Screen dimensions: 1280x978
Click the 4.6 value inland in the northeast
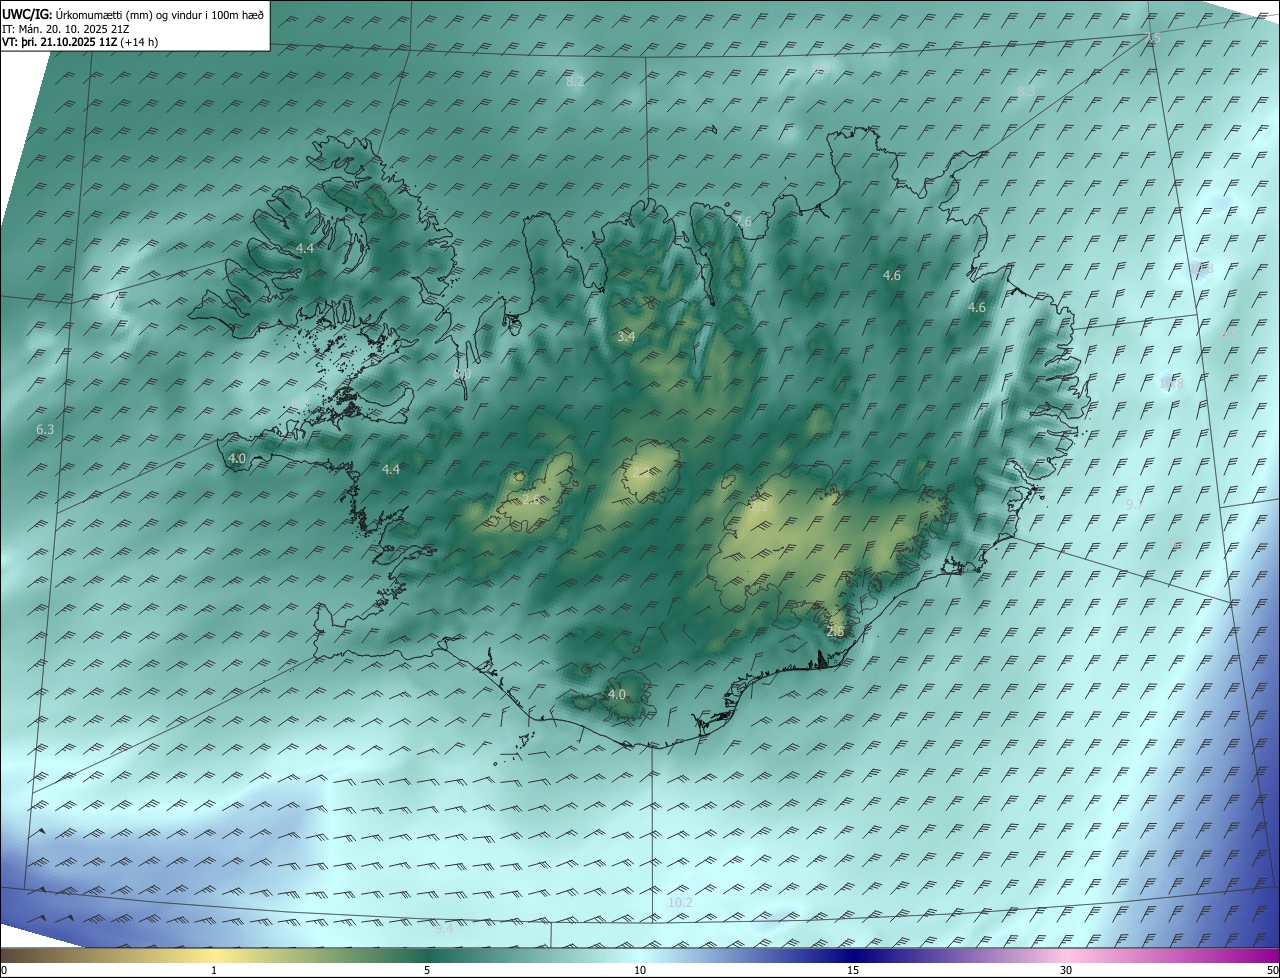892,275
